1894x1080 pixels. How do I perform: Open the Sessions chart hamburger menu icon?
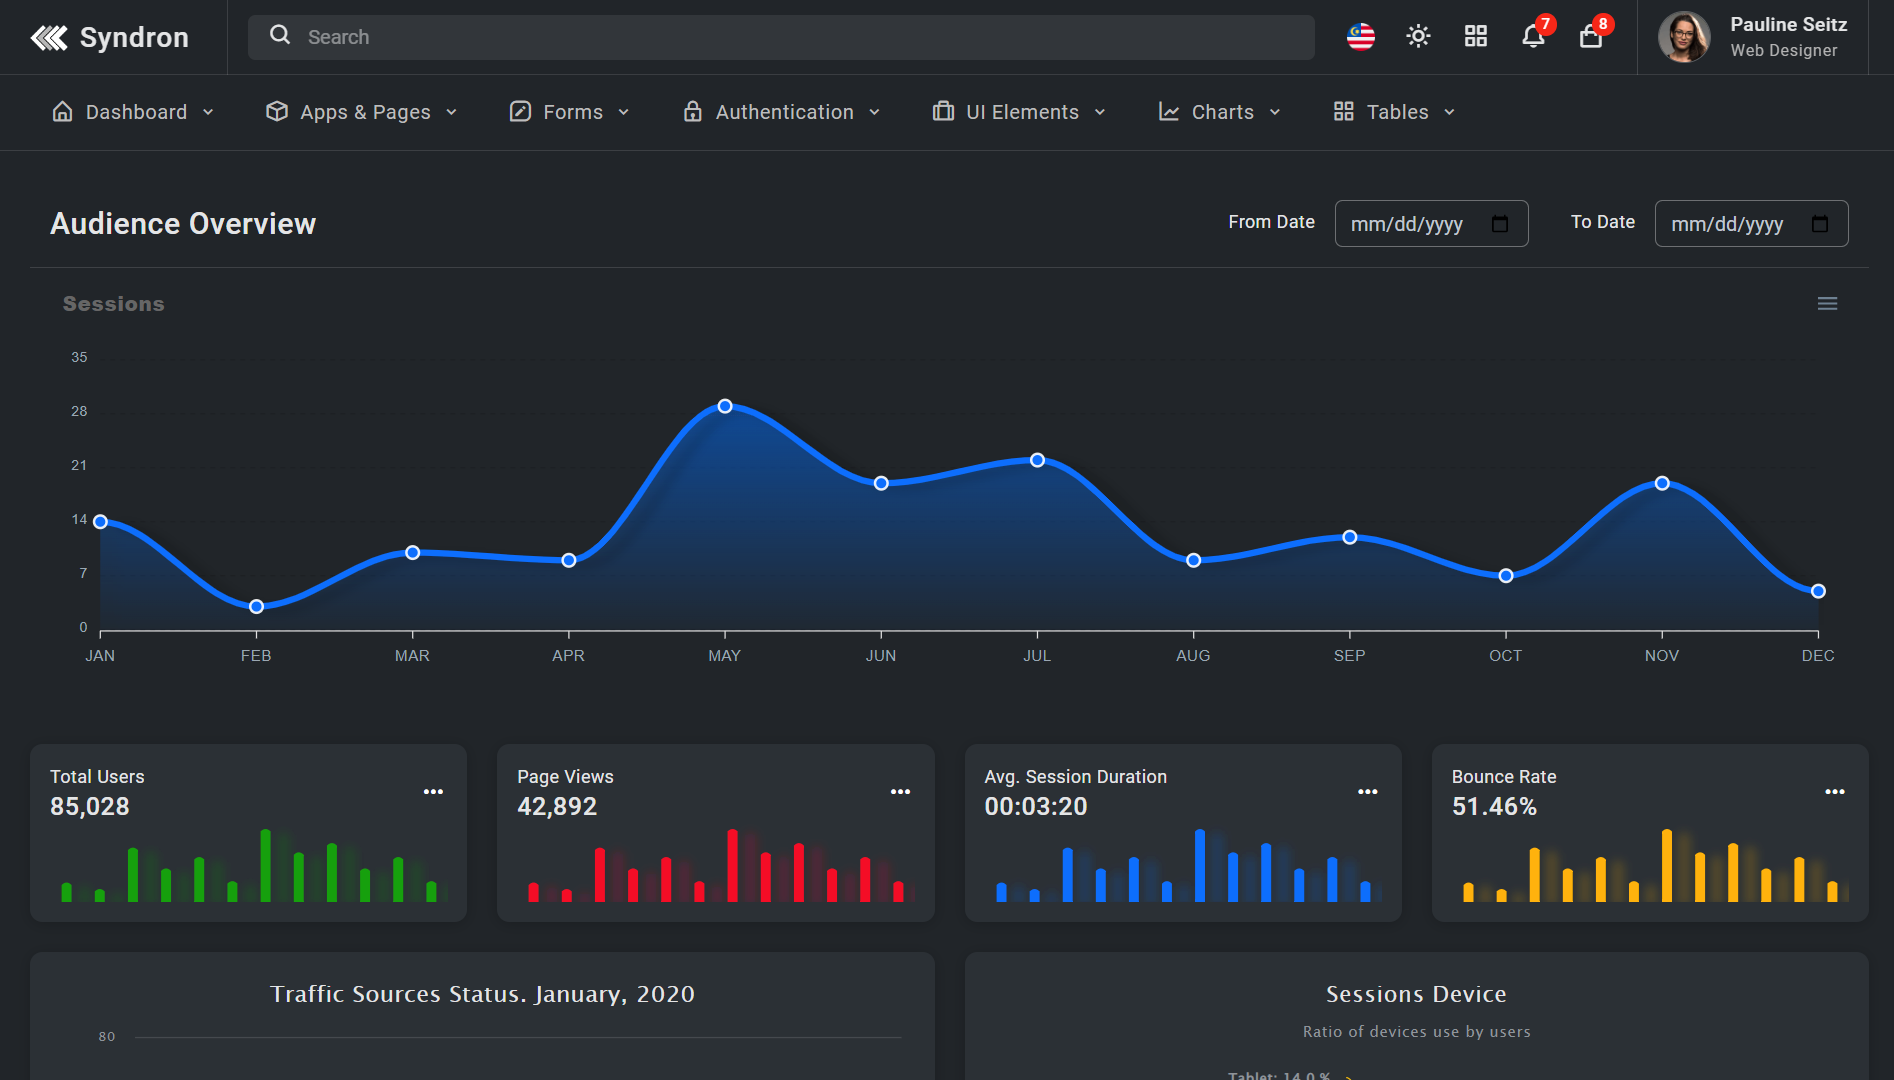click(1827, 303)
